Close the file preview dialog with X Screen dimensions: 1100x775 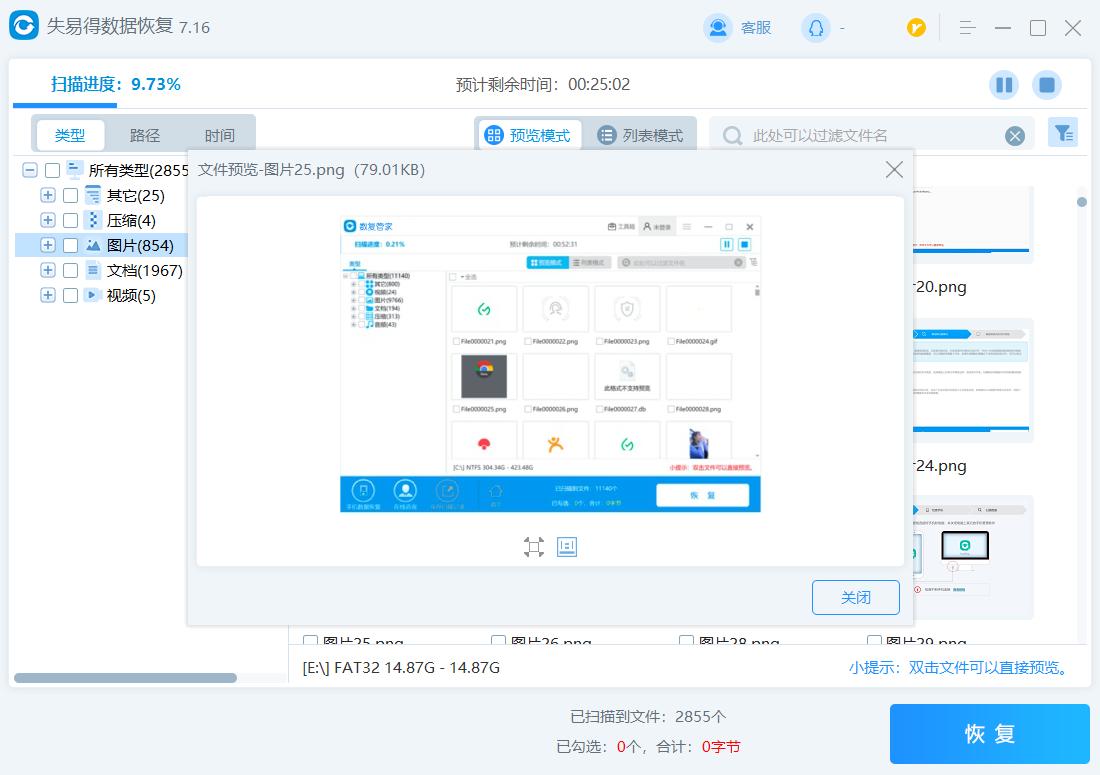coord(894,170)
